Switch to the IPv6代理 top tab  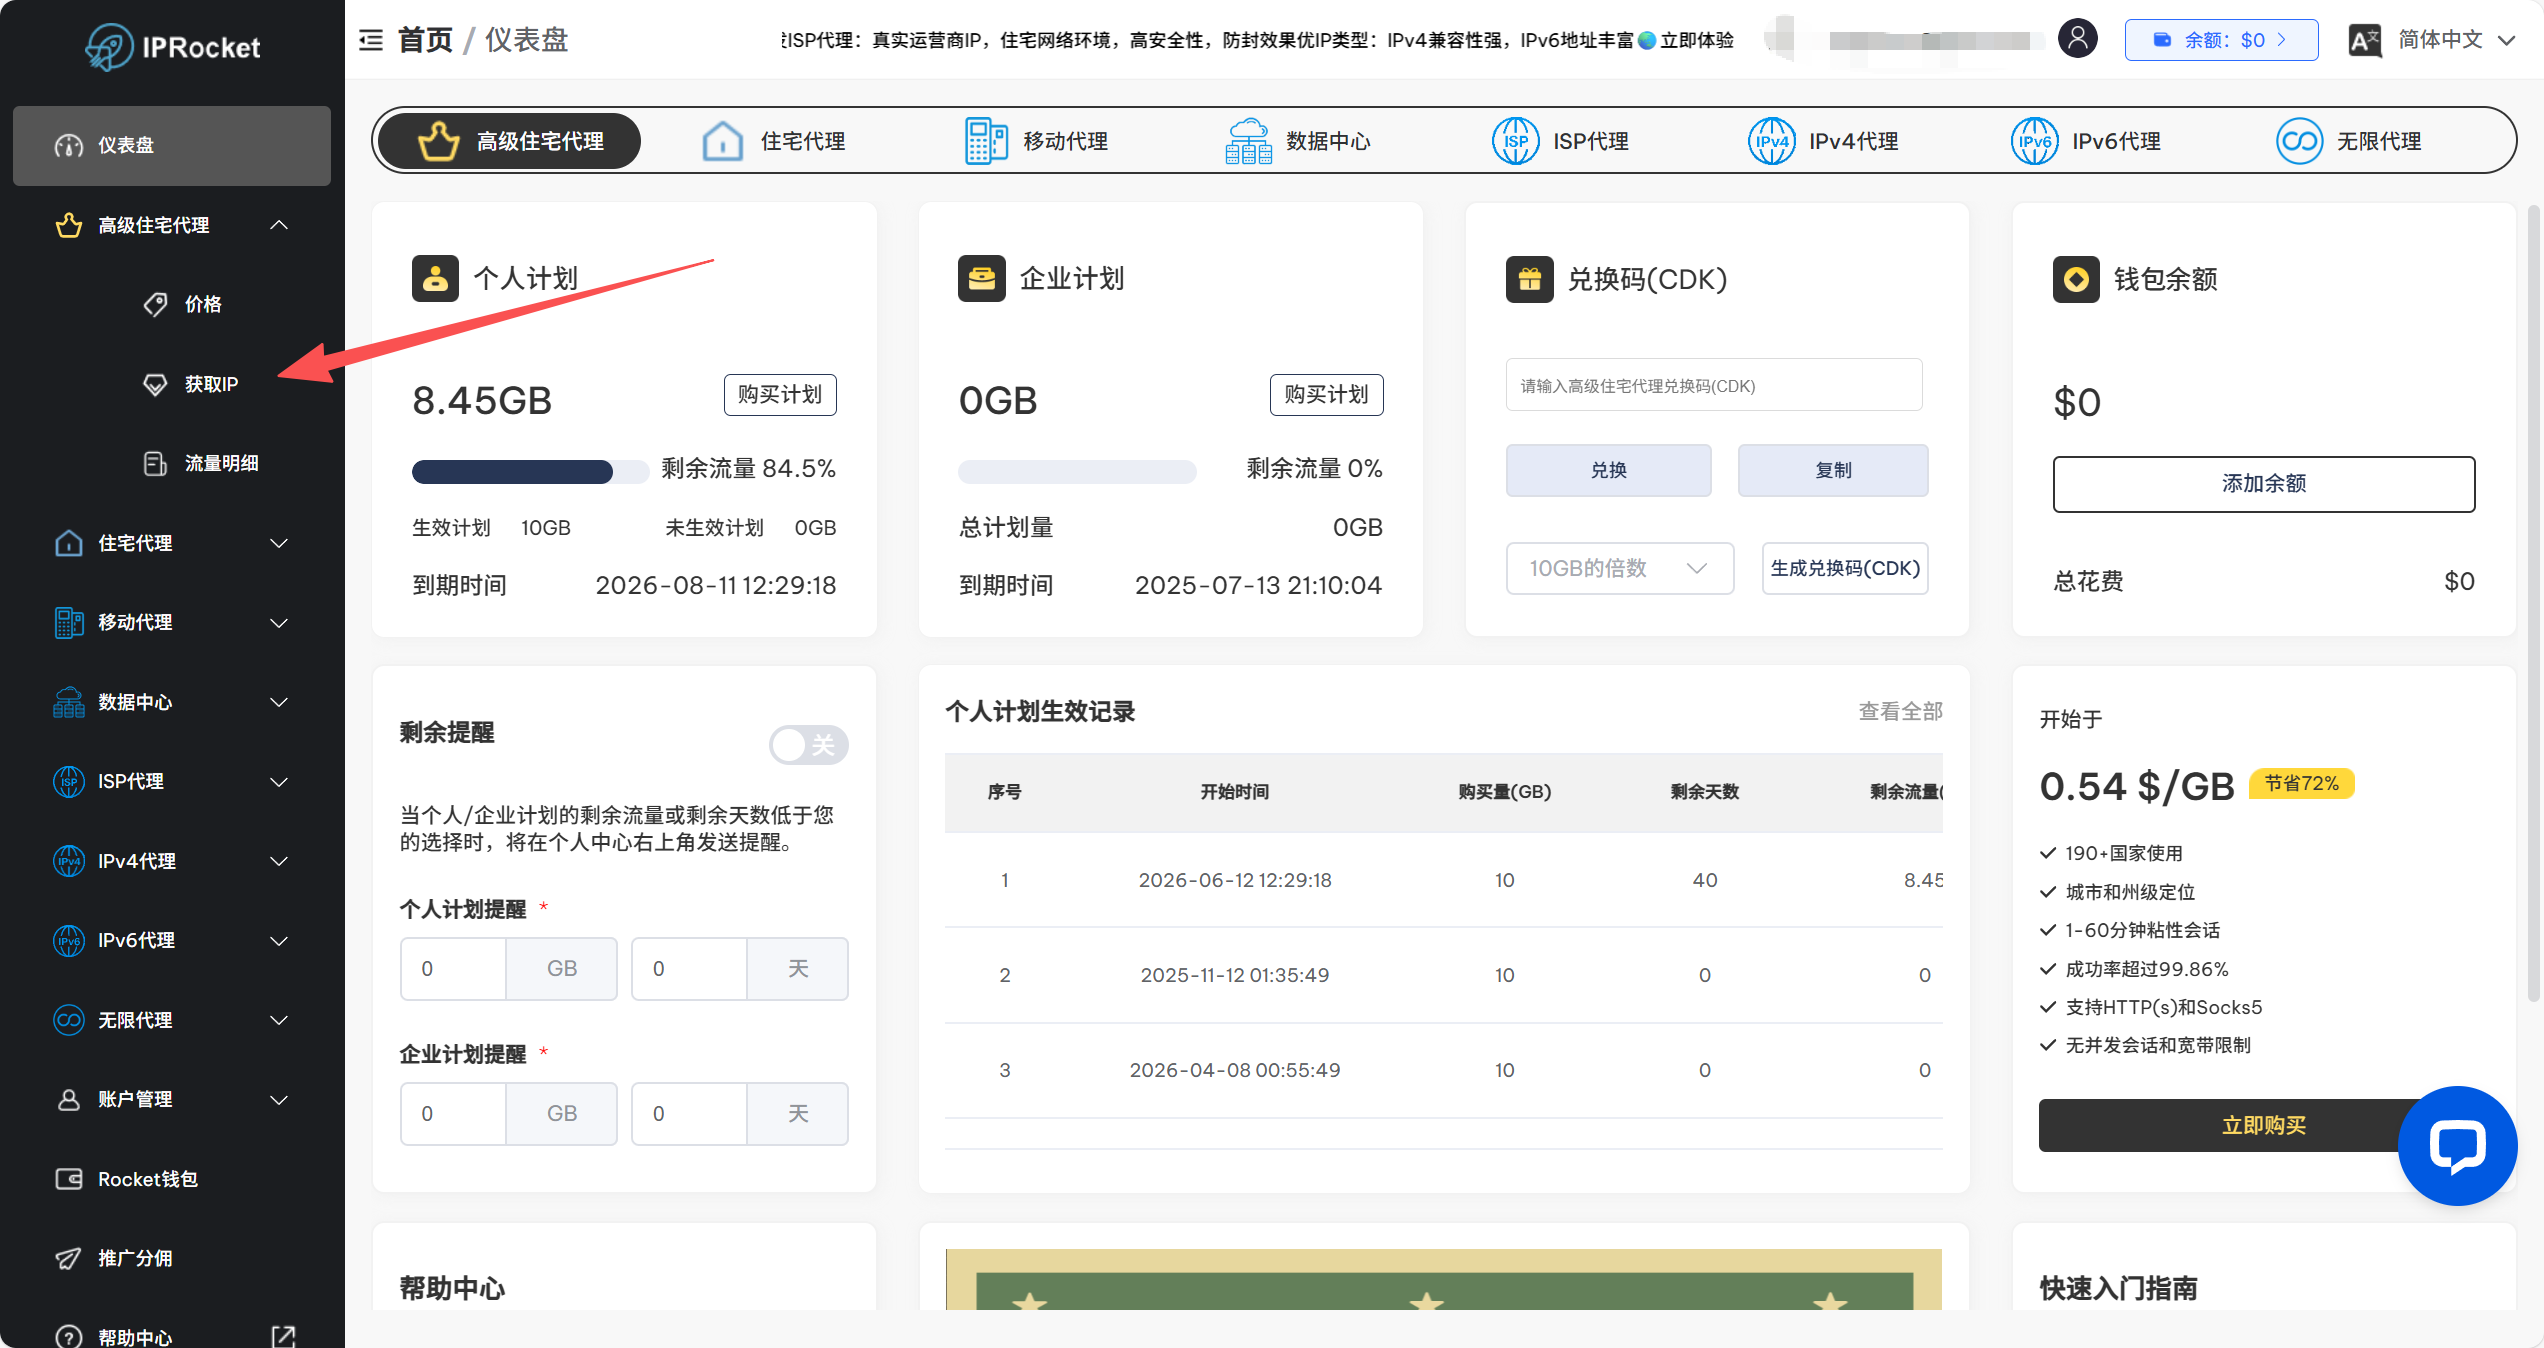coord(2086,141)
